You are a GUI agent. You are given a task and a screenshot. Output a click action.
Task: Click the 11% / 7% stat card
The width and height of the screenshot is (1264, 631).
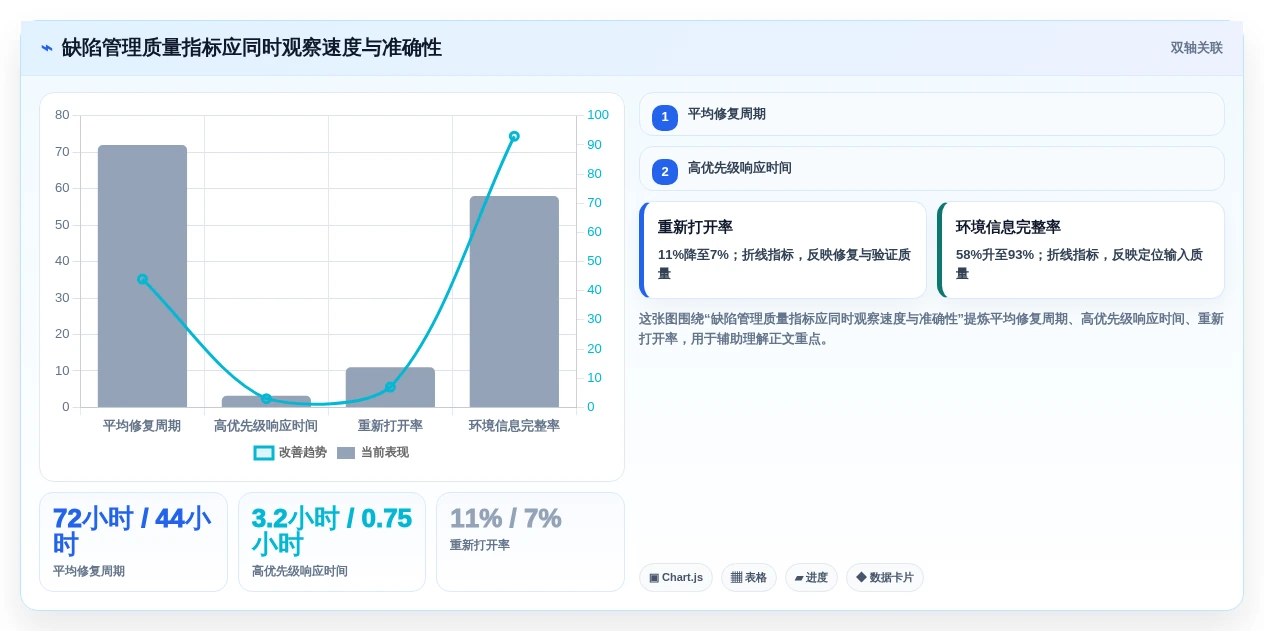[530, 542]
